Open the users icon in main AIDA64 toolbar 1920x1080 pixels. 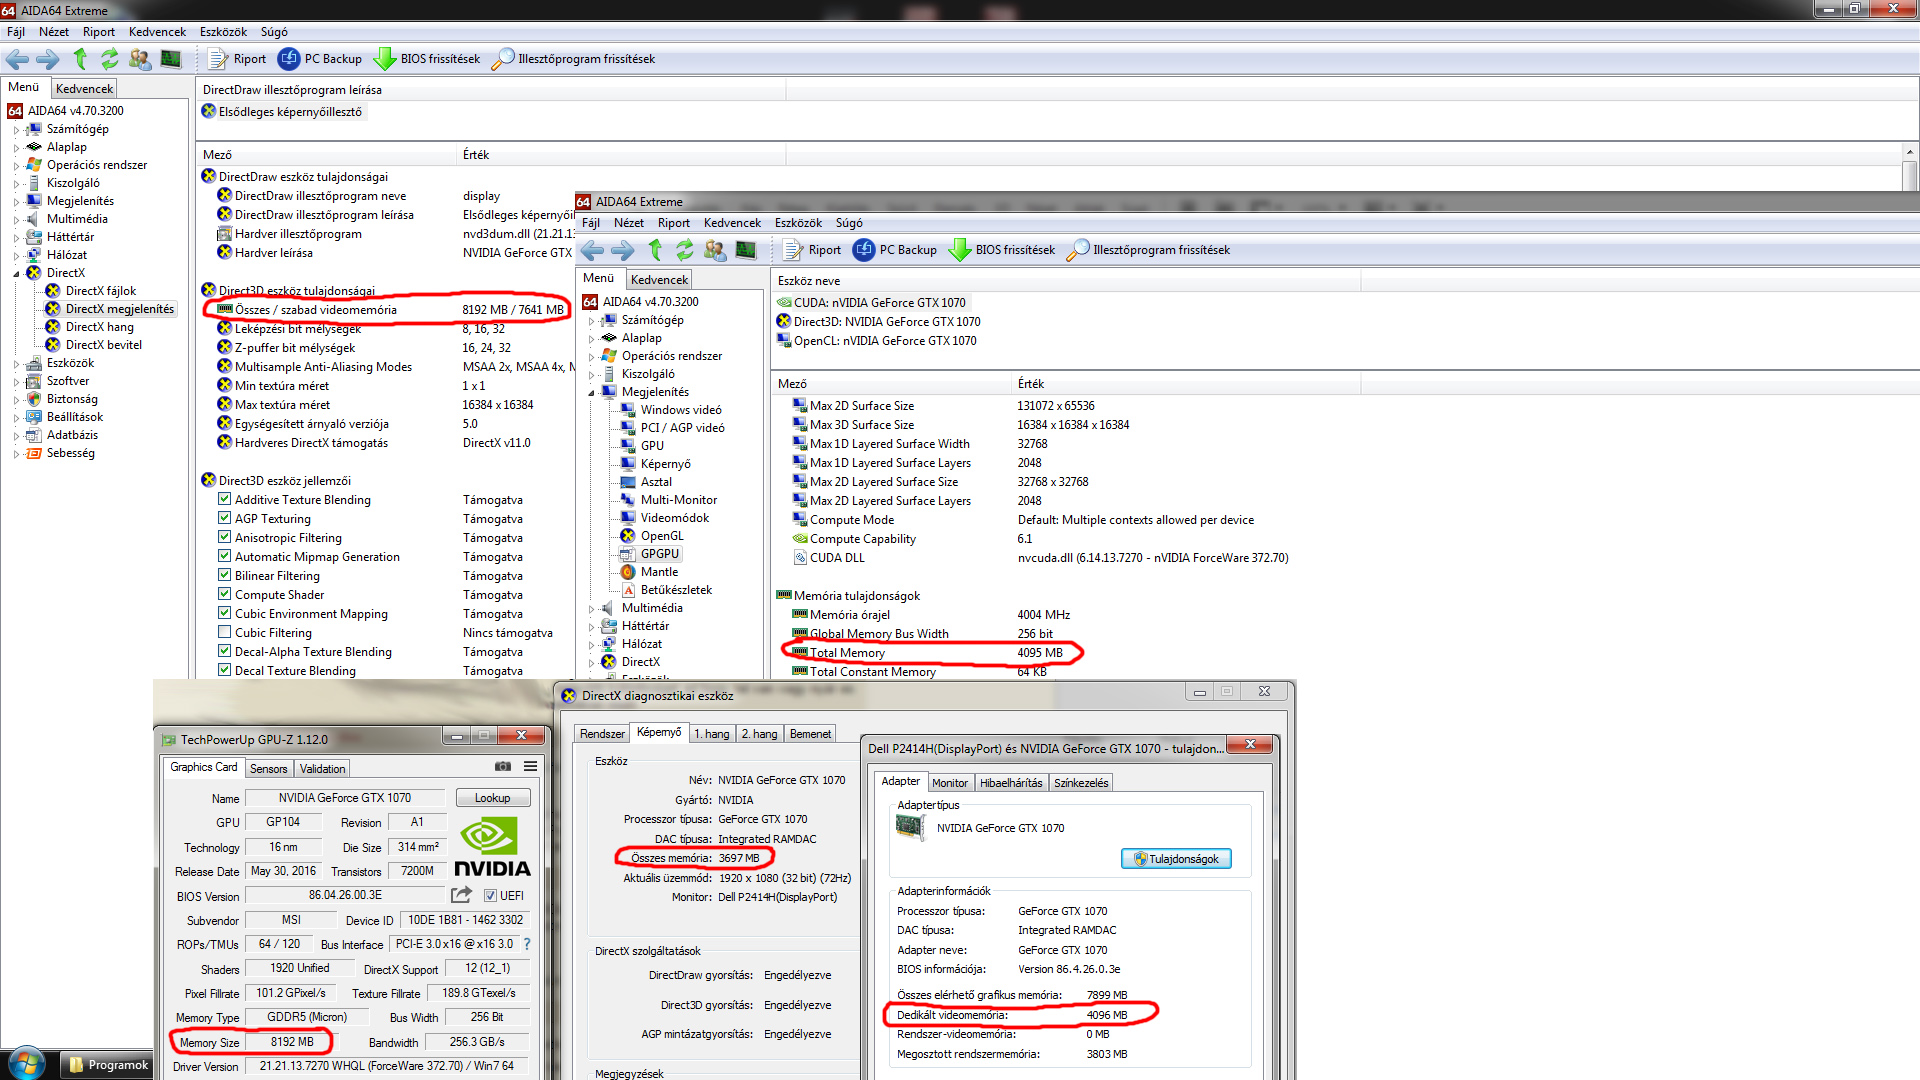pos(140,59)
